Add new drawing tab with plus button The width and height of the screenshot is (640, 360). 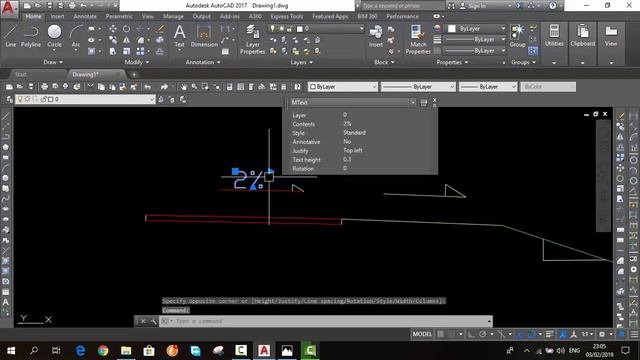coord(134,74)
